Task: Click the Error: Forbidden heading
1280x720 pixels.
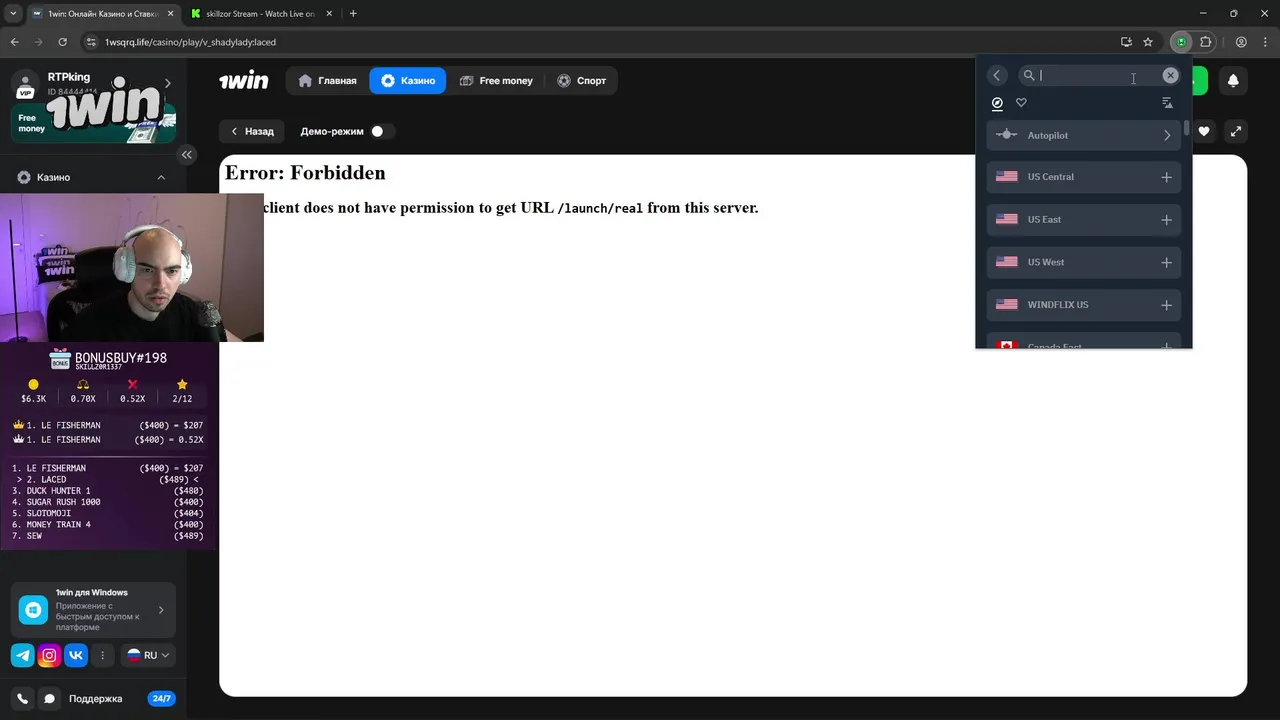Action: (x=305, y=173)
